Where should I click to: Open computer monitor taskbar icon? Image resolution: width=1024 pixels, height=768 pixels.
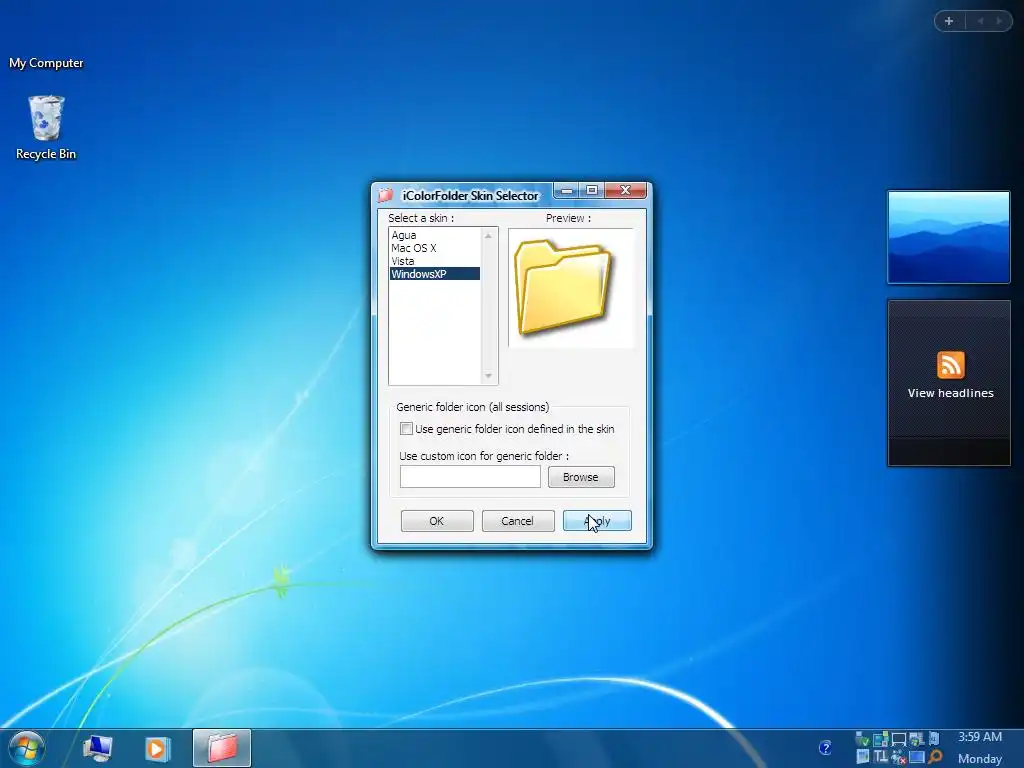coord(98,748)
